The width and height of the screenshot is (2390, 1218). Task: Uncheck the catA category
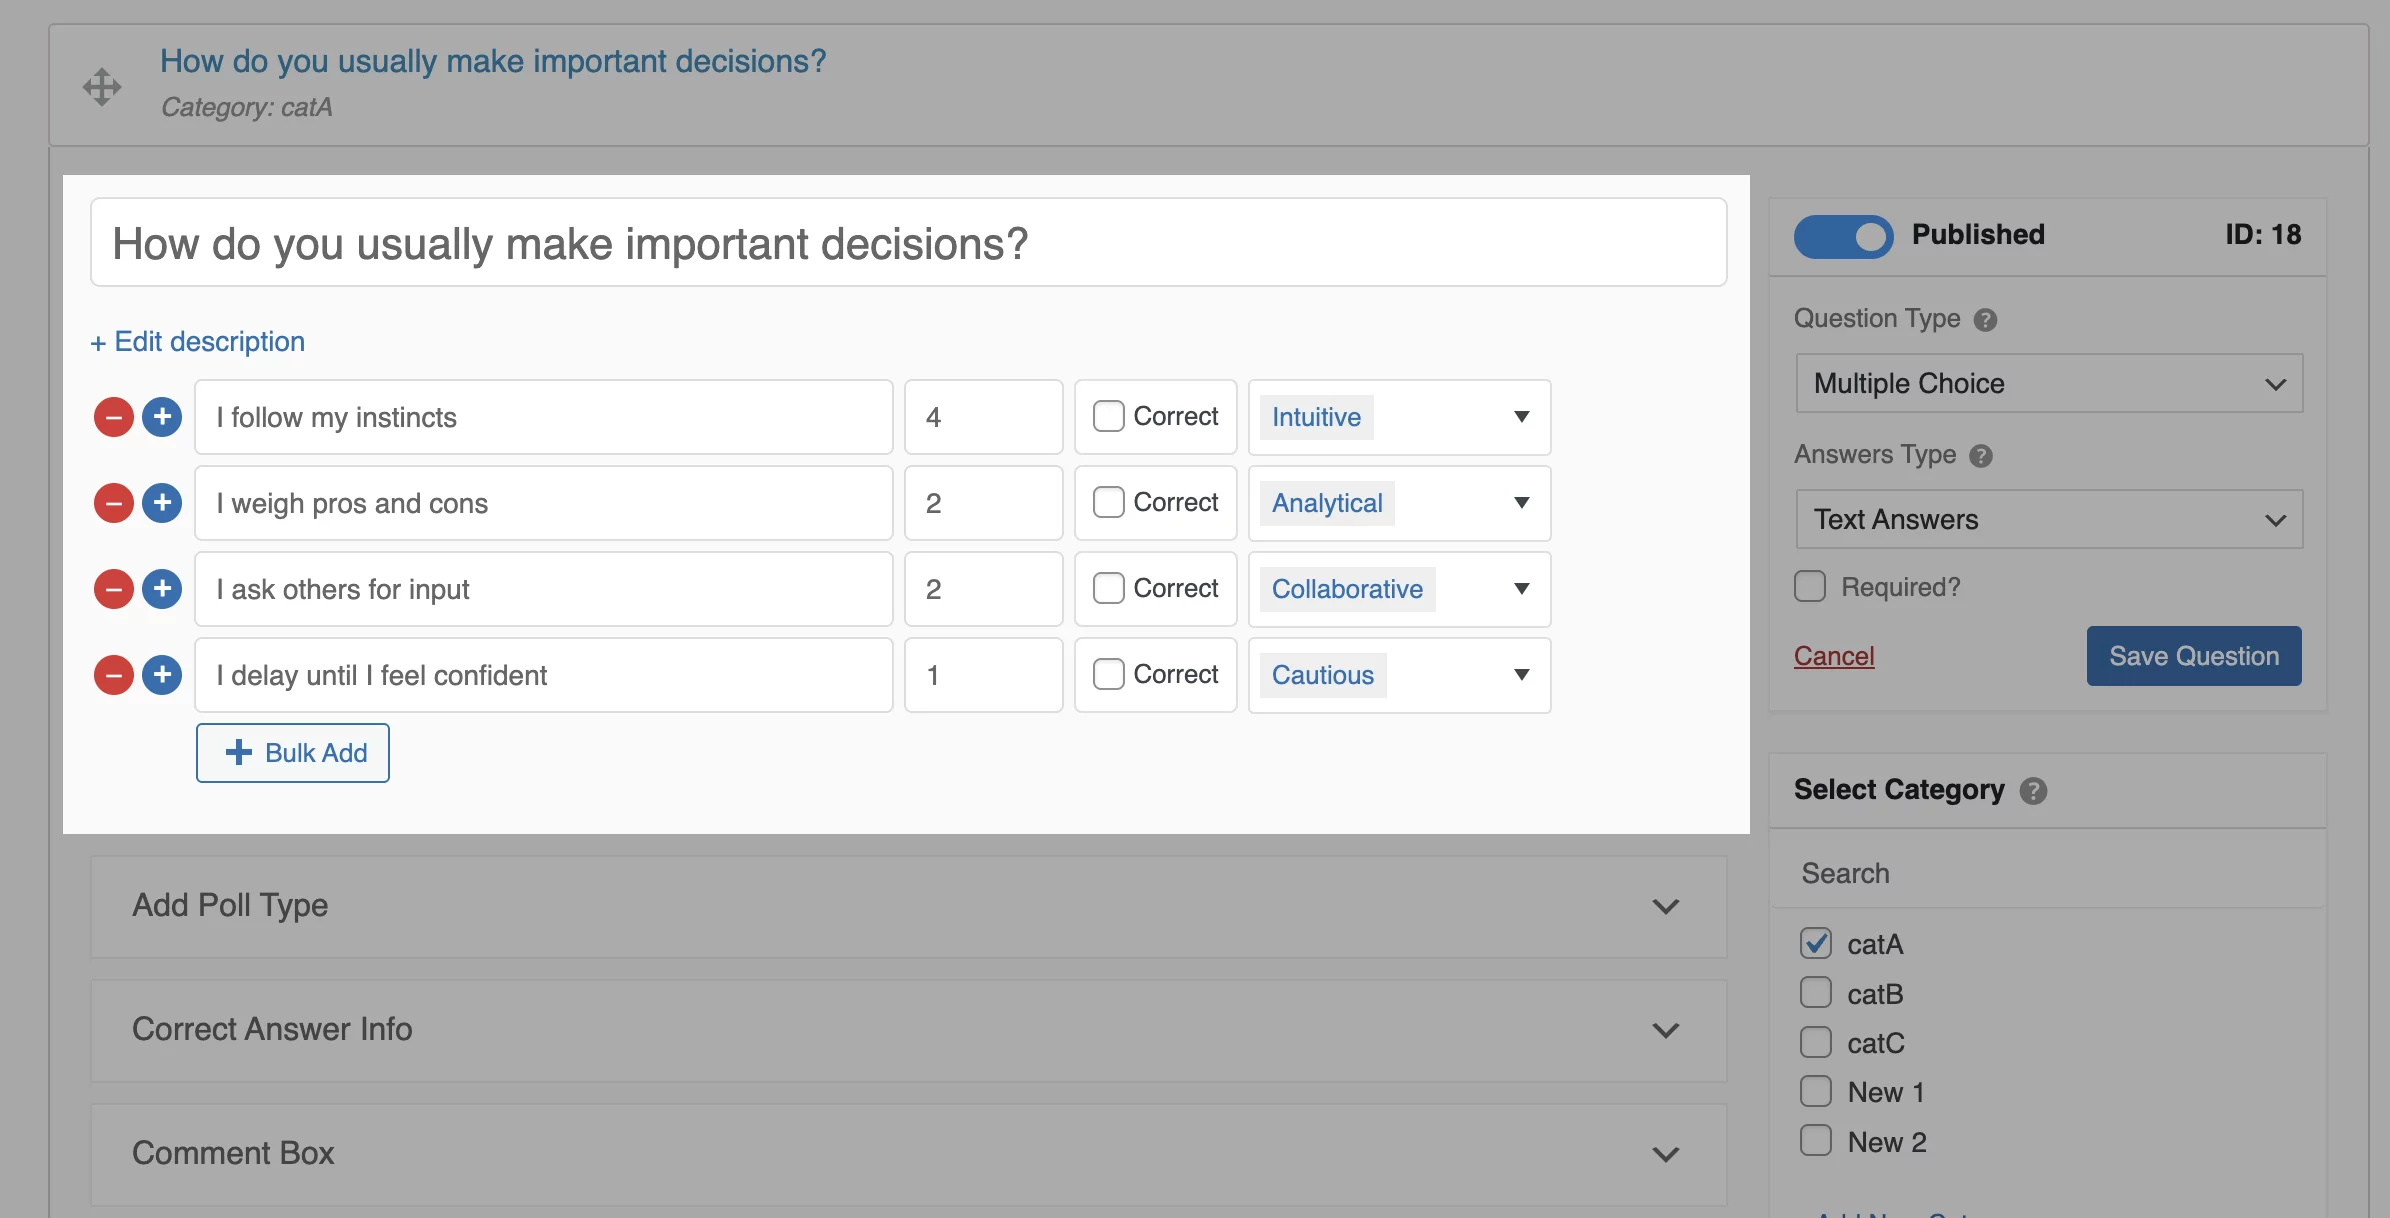click(1816, 943)
